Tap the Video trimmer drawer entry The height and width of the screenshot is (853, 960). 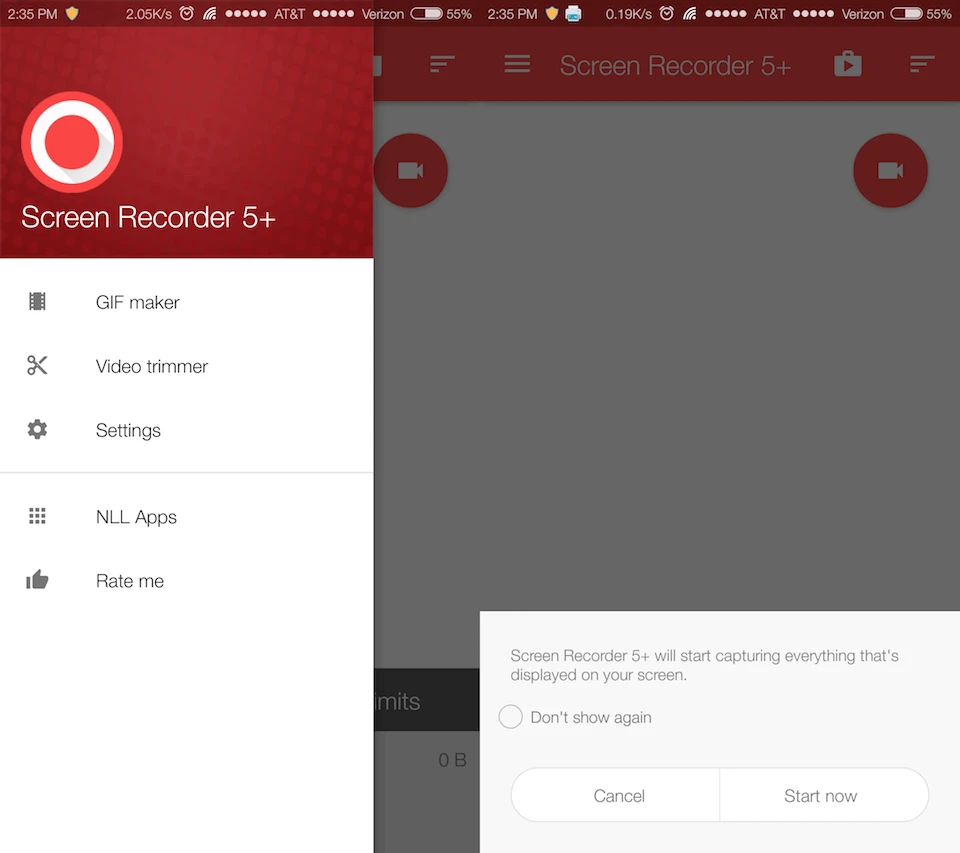[151, 365]
